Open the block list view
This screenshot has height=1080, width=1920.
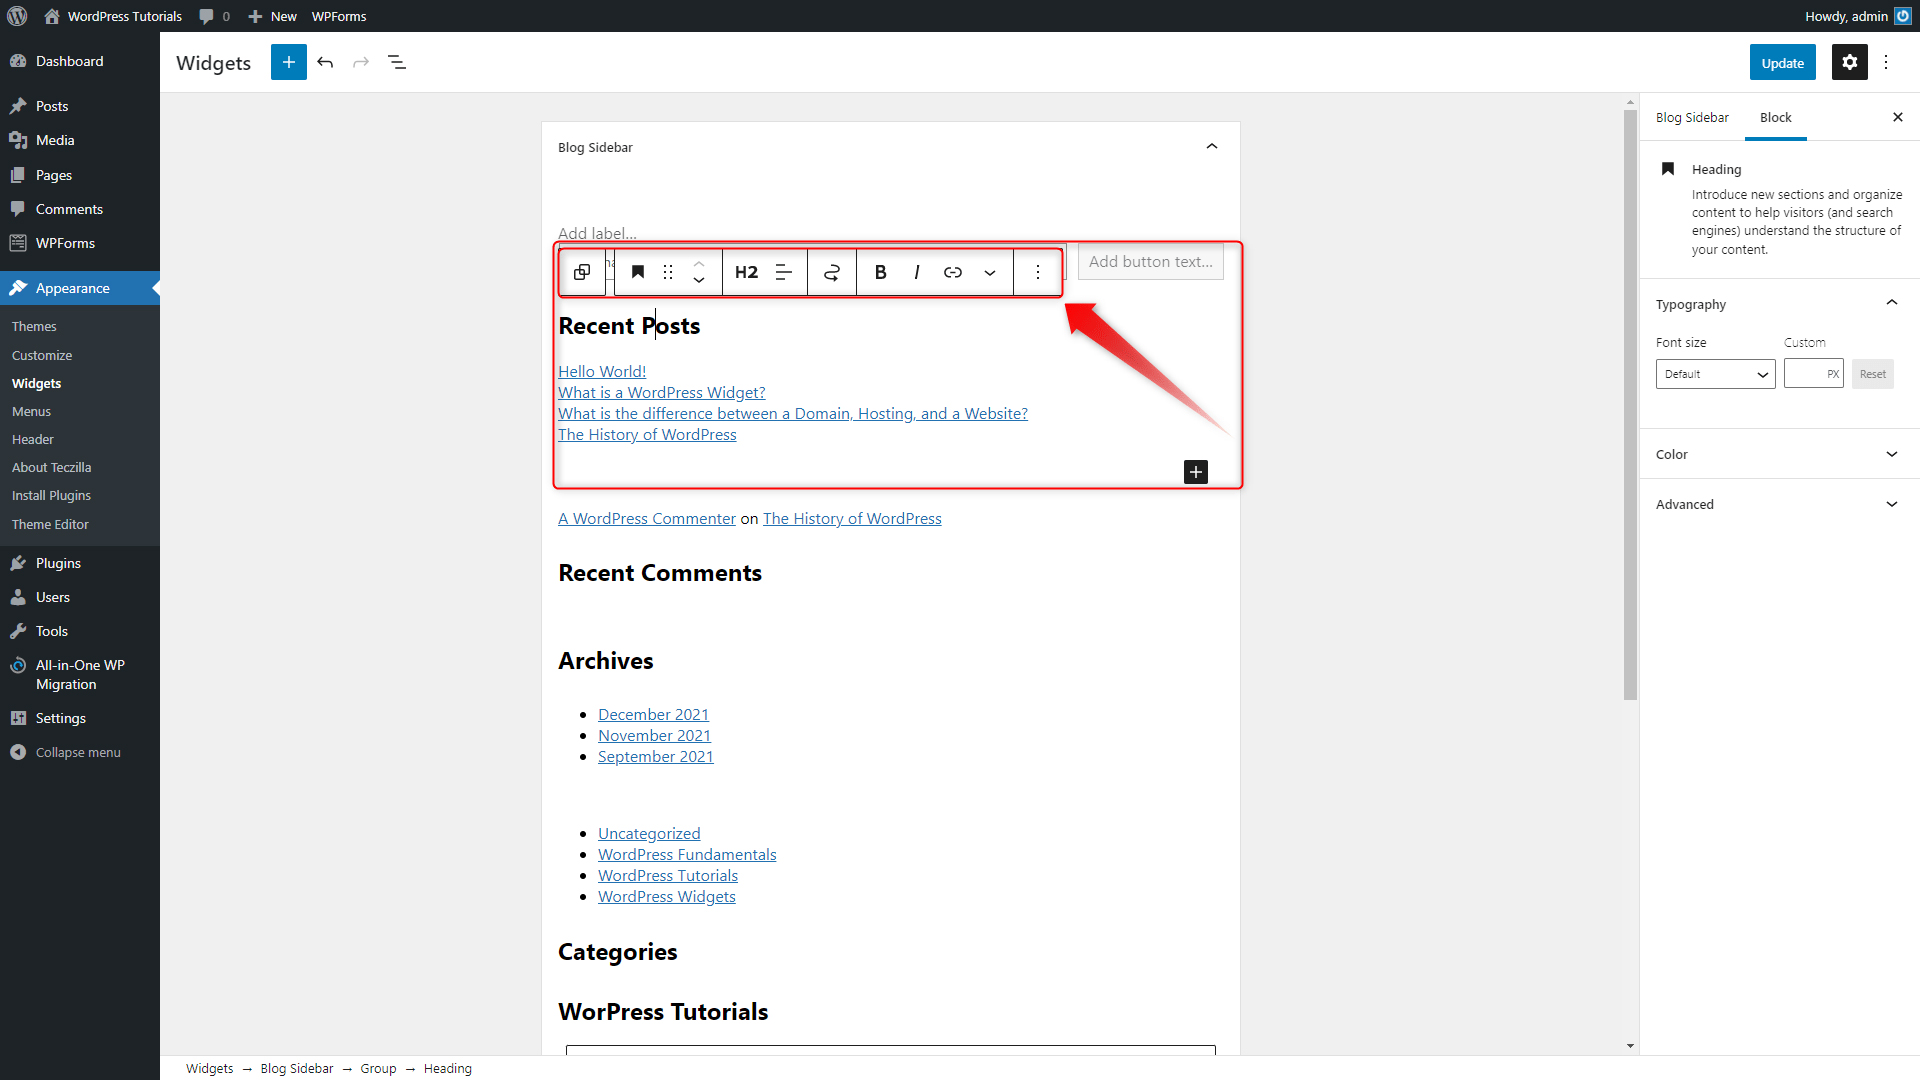tap(397, 62)
